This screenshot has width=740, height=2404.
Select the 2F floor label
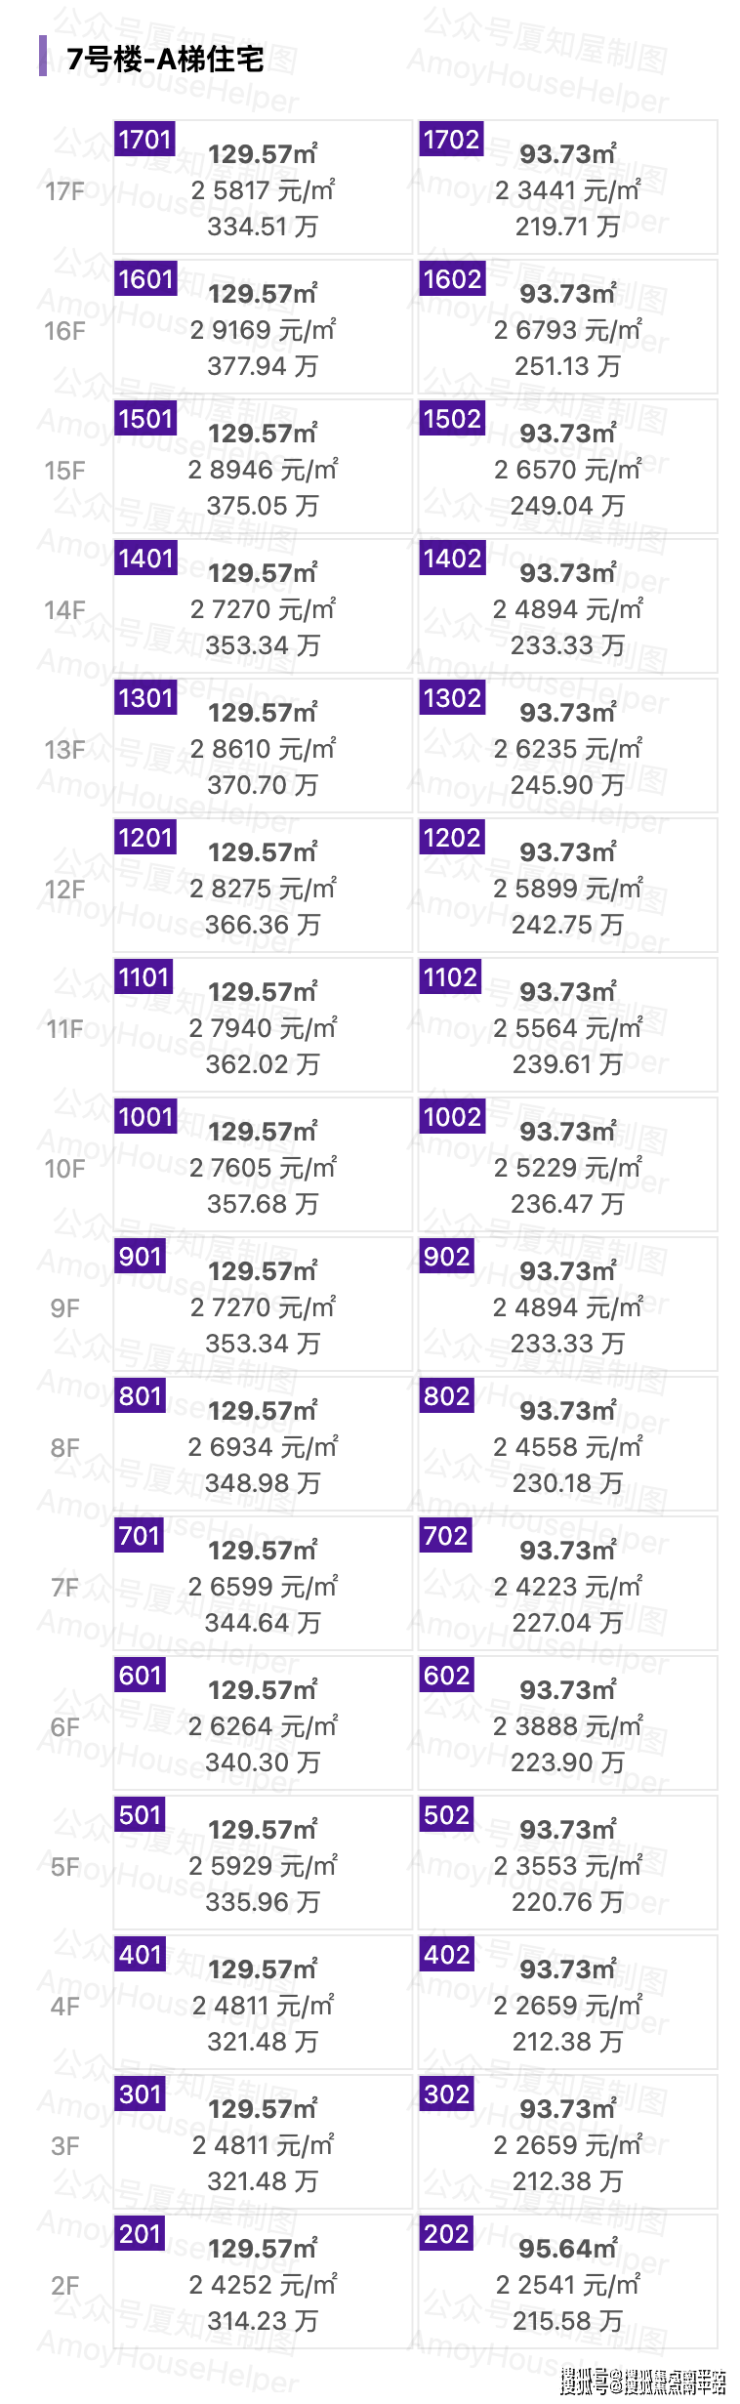tap(65, 2286)
